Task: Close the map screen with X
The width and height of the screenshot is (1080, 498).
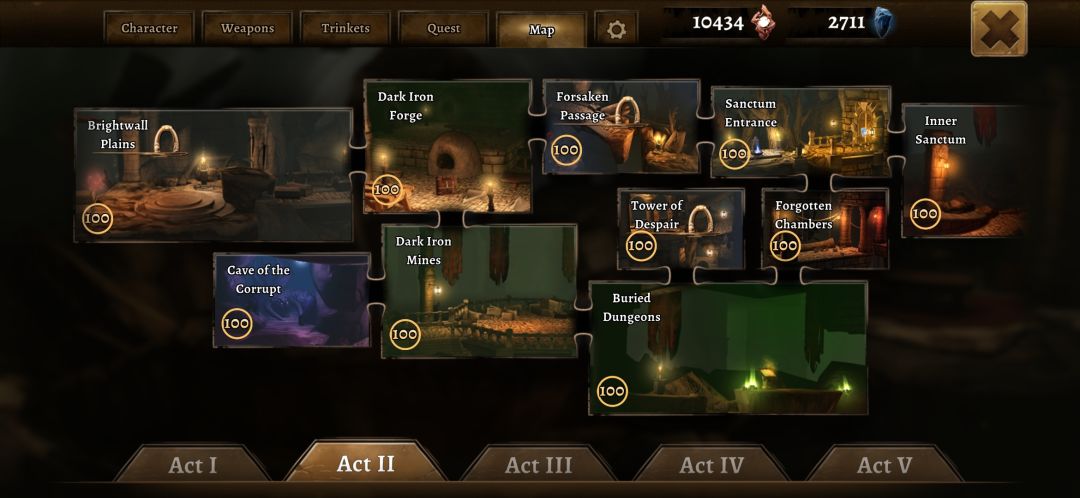Action: click(x=999, y=28)
